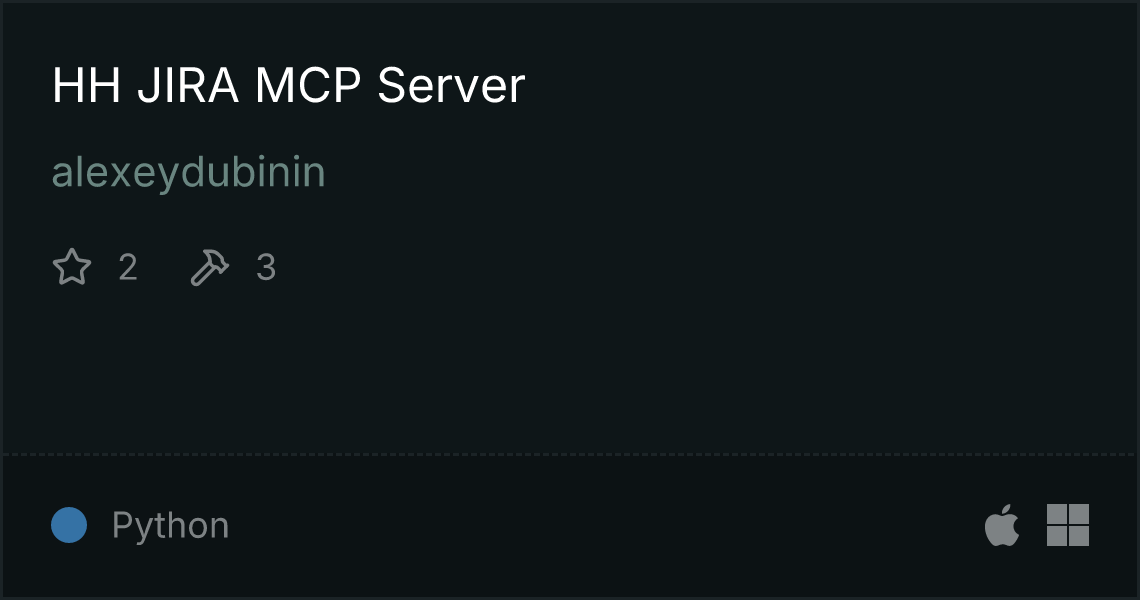Click the dashed divider above the footer
The image size is (1140, 600).
570,455
